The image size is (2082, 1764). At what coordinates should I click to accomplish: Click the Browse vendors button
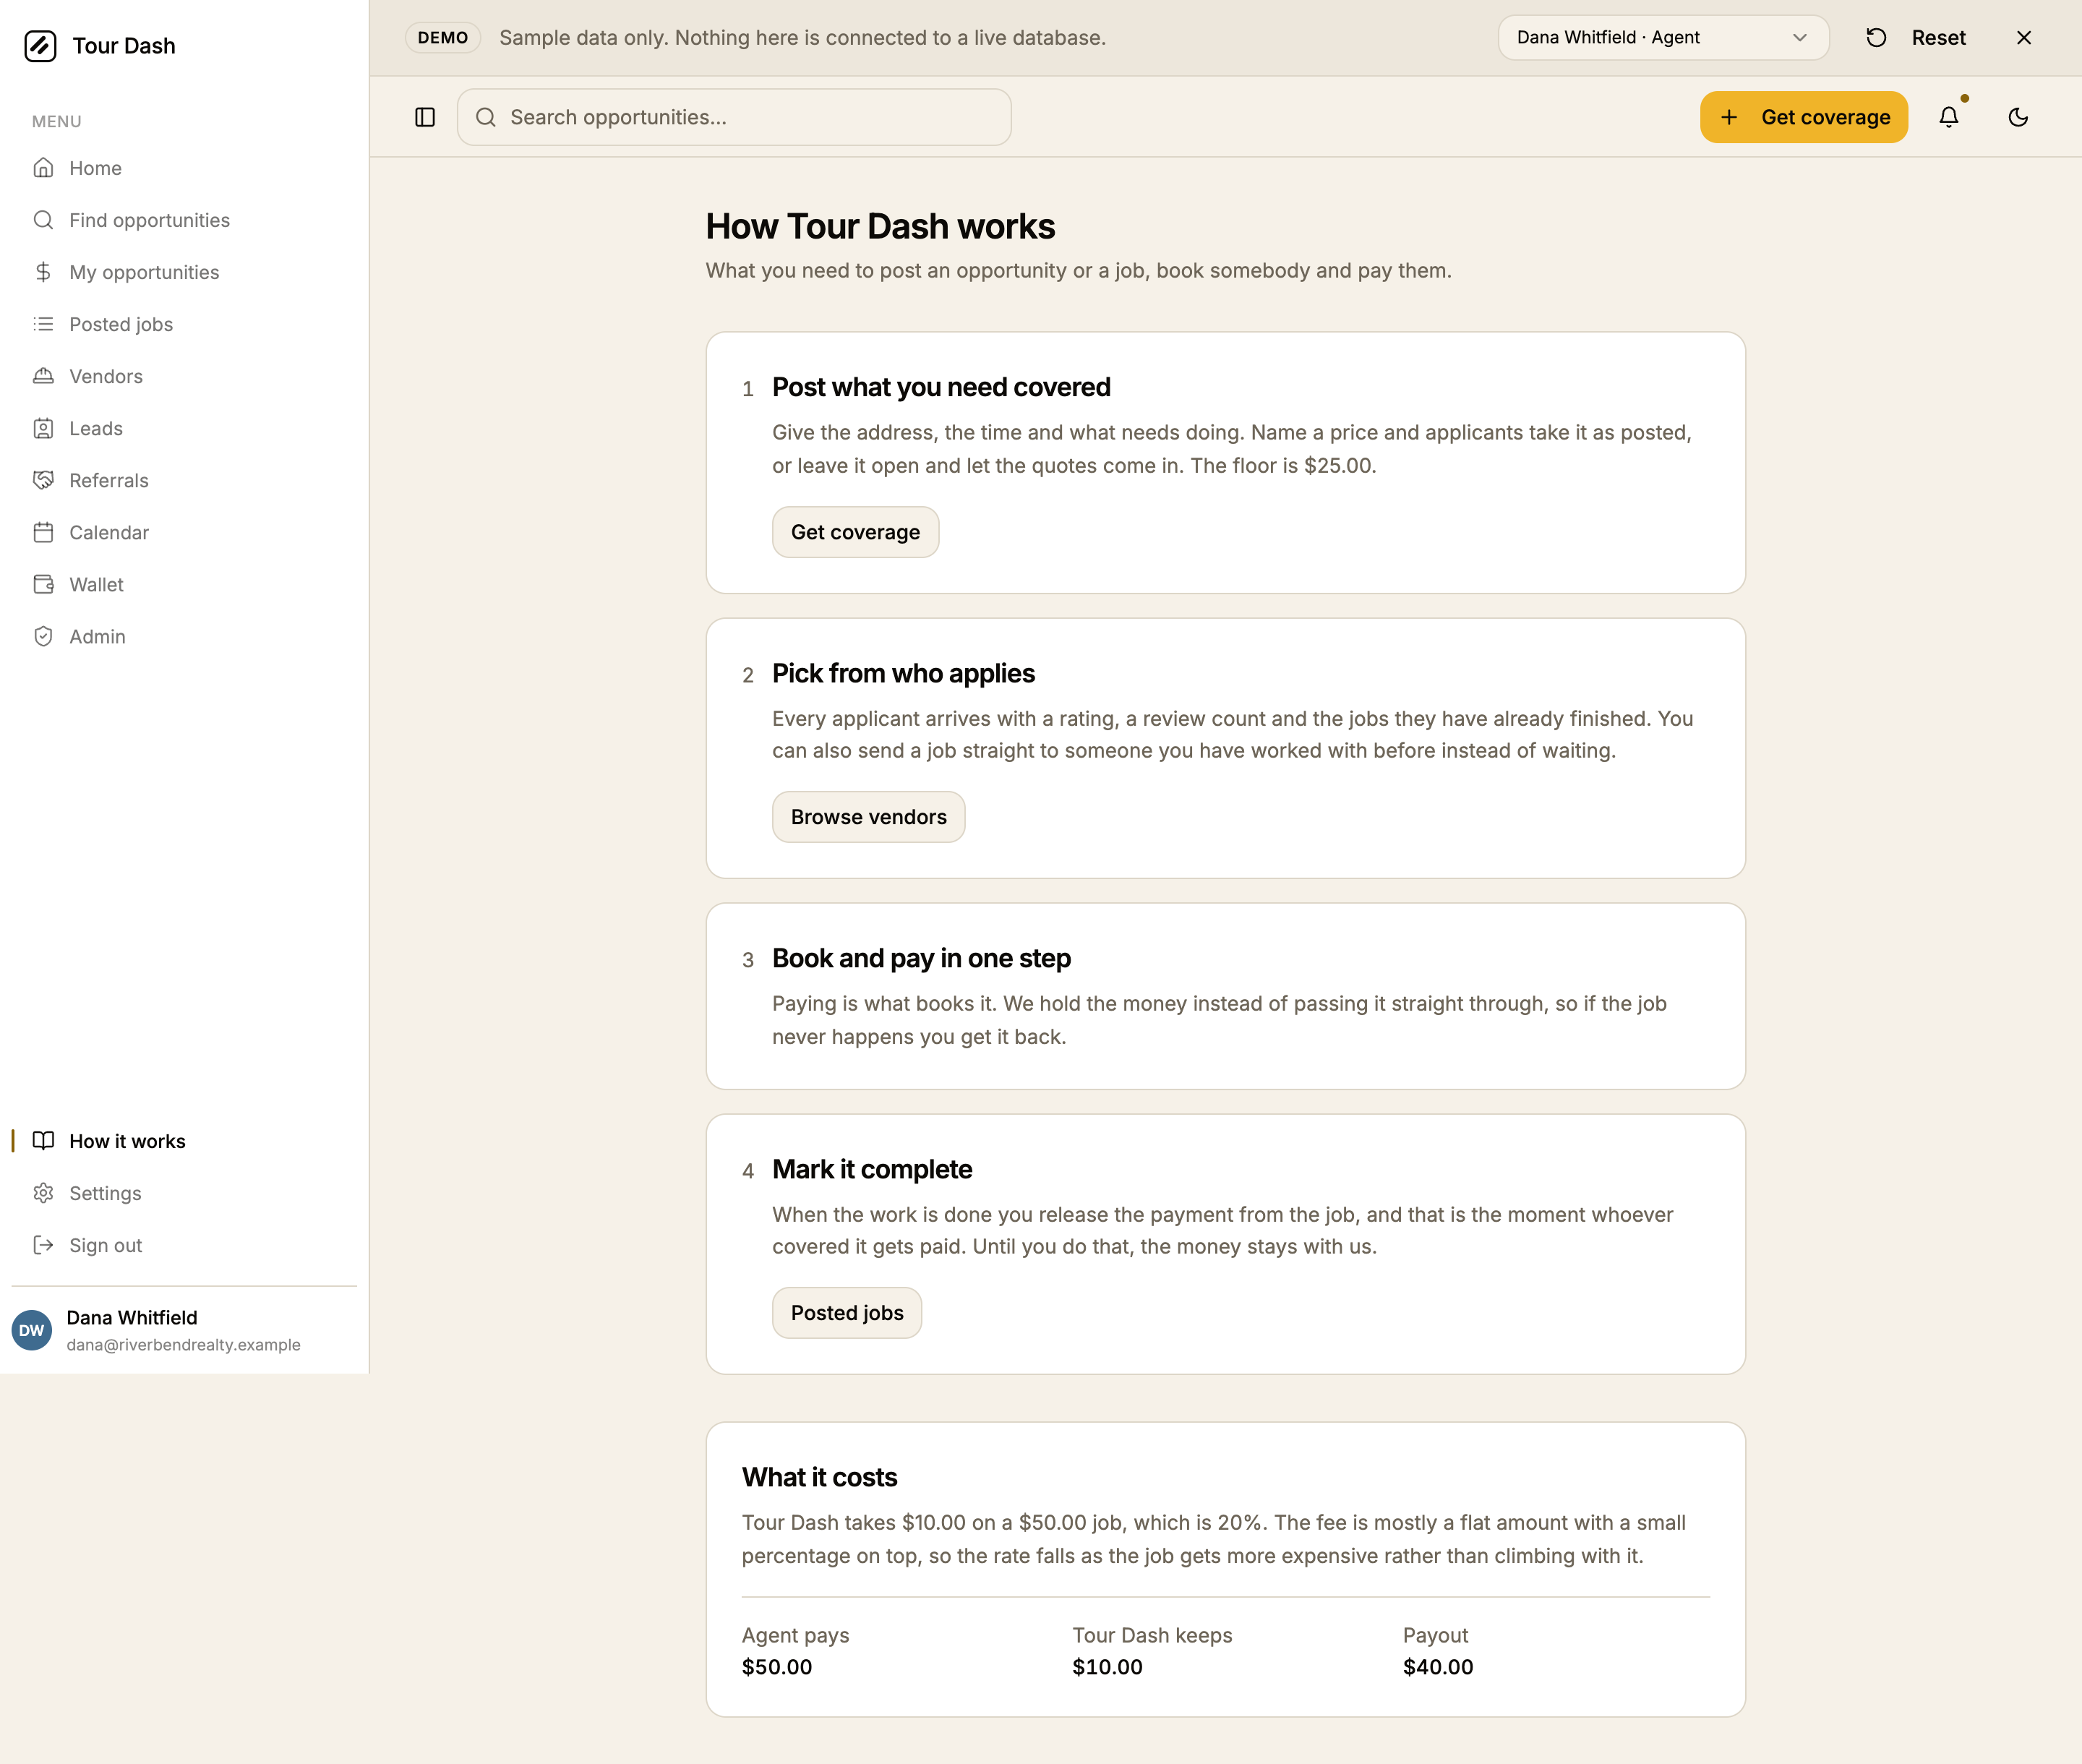pyautogui.click(x=868, y=817)
